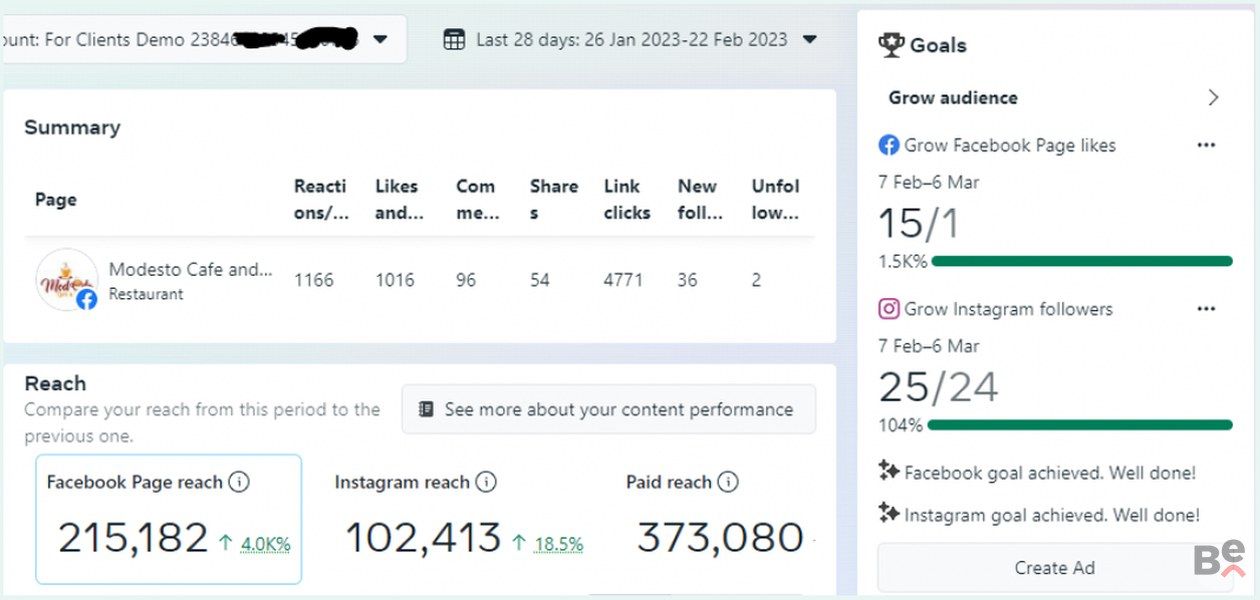Open three-dot menu for Instagram followers goal
The image size is (1260, 600).
pyautogui.click(x=1206, y=309)
